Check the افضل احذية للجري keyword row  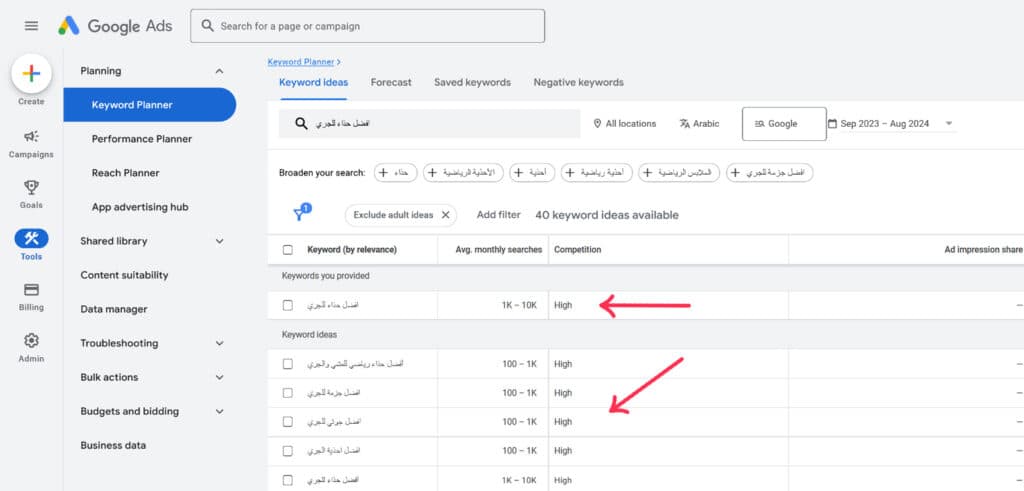pyautogui.click(x=288, y=451)
